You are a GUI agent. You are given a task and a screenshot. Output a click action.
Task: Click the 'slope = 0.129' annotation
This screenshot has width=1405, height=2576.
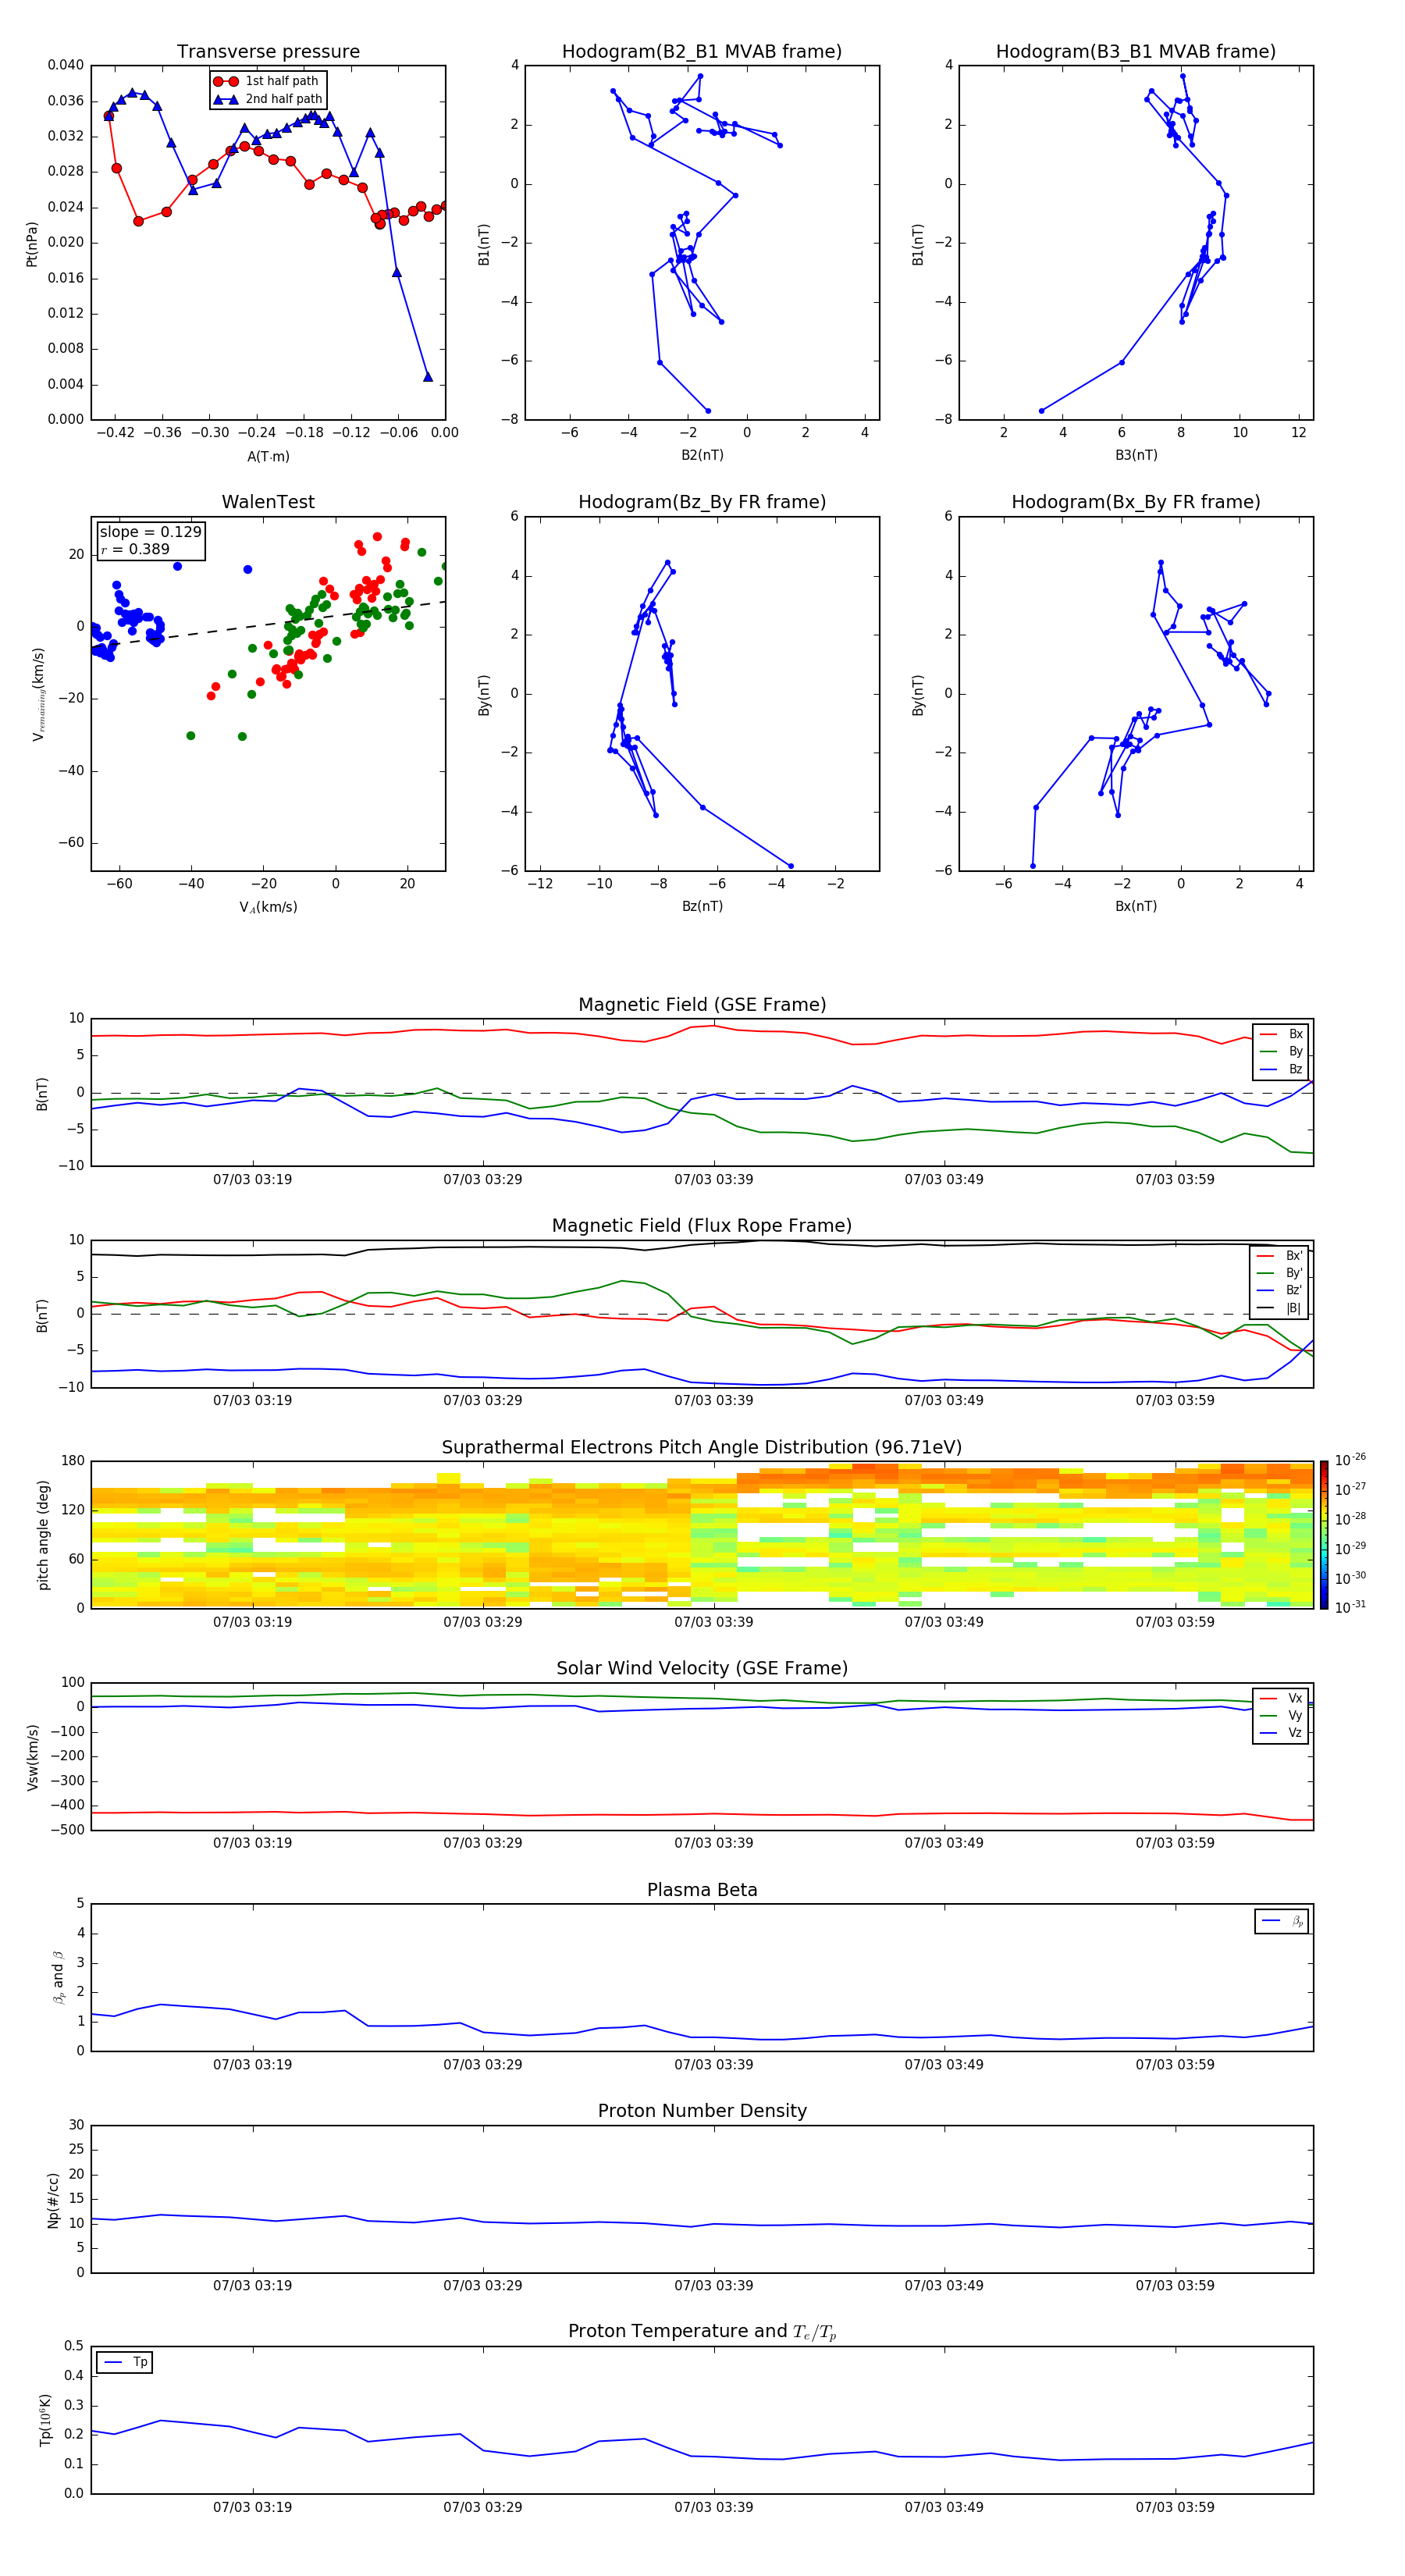(150, 532)
